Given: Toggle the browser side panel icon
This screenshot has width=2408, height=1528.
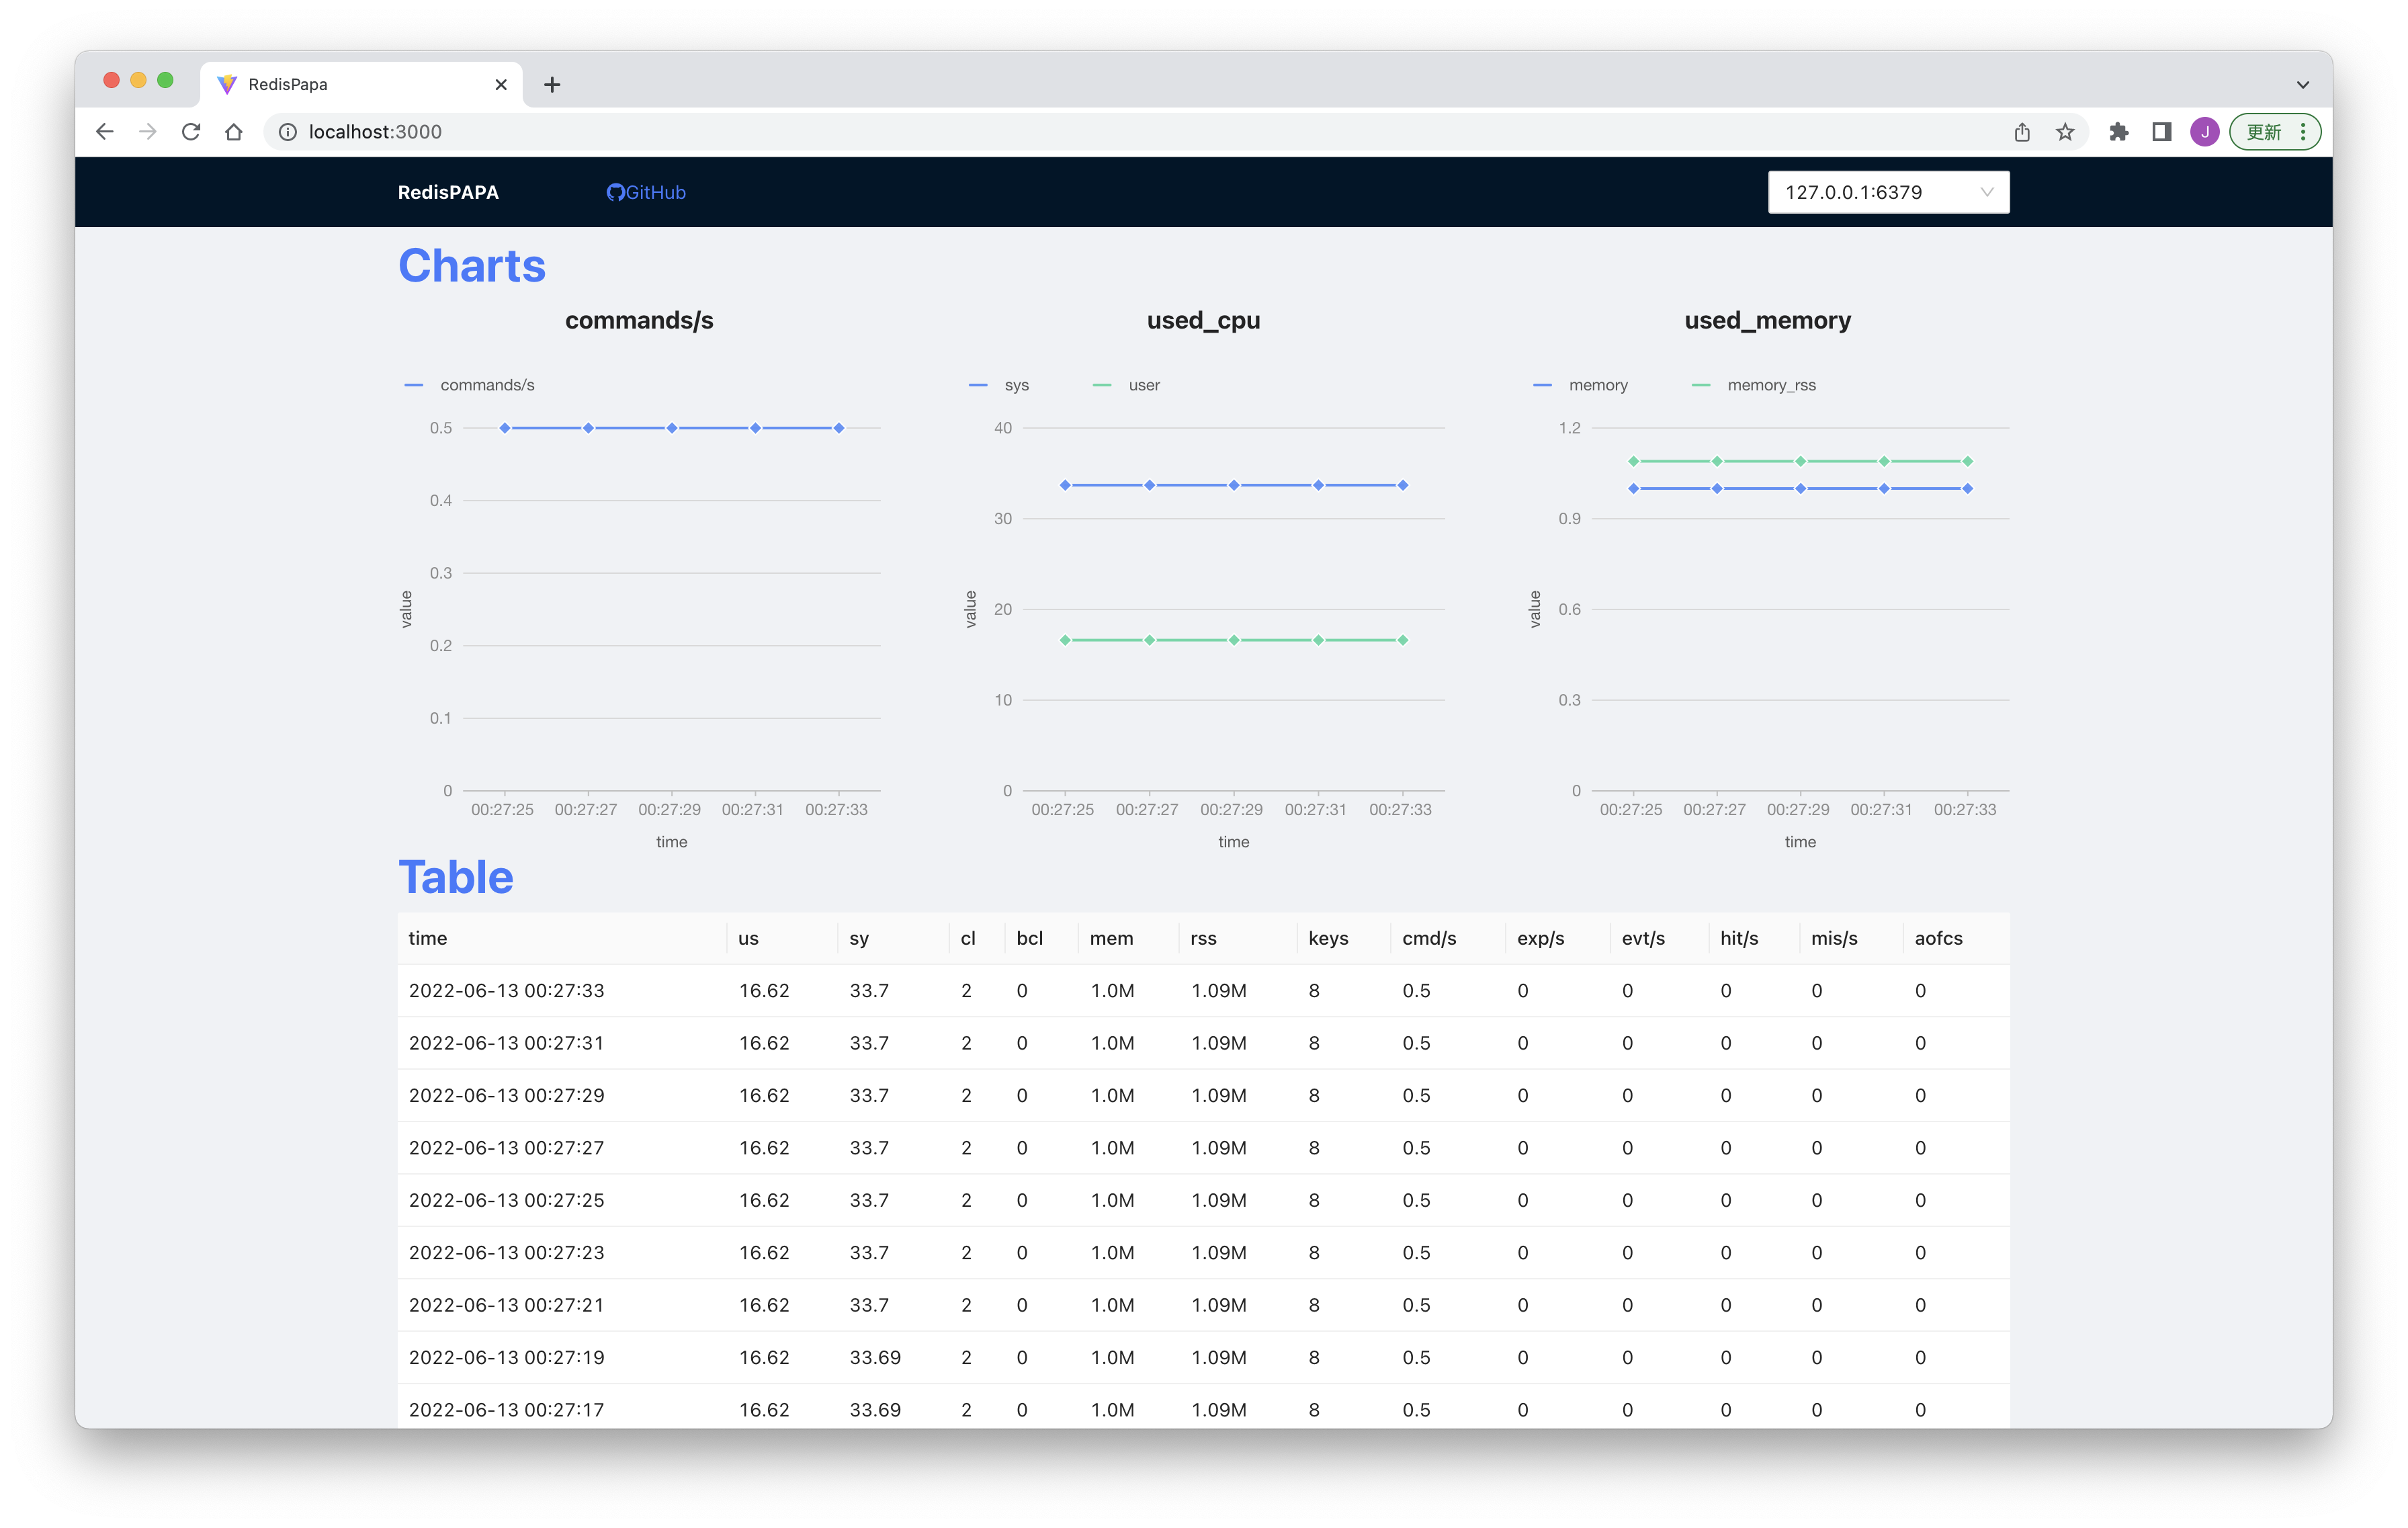Looking at the screenshot, I should coord(2161,132).
